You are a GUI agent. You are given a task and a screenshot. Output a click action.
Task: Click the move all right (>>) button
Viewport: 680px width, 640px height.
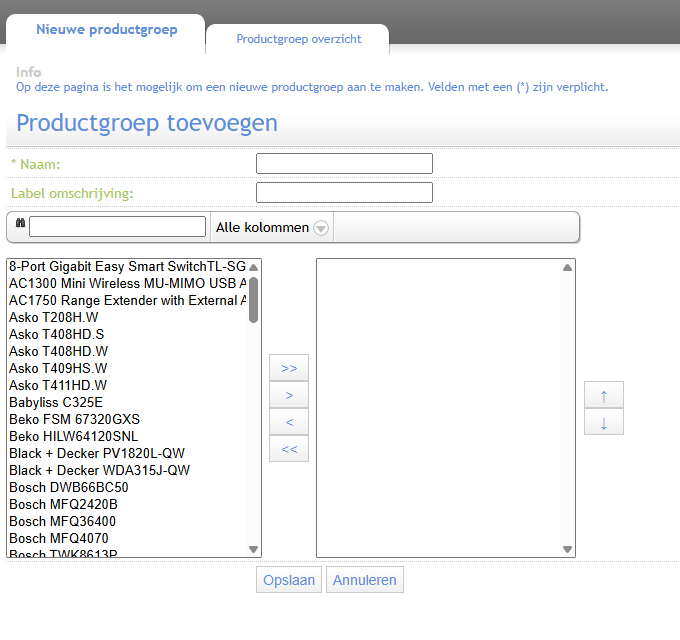coord(289,368)
